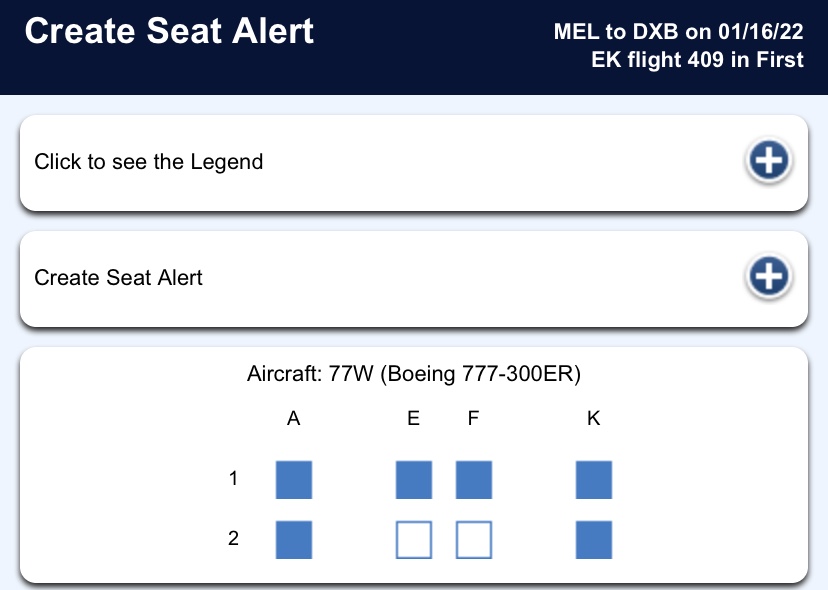
Task: Select occupied seat 2A
Action: 294,540
